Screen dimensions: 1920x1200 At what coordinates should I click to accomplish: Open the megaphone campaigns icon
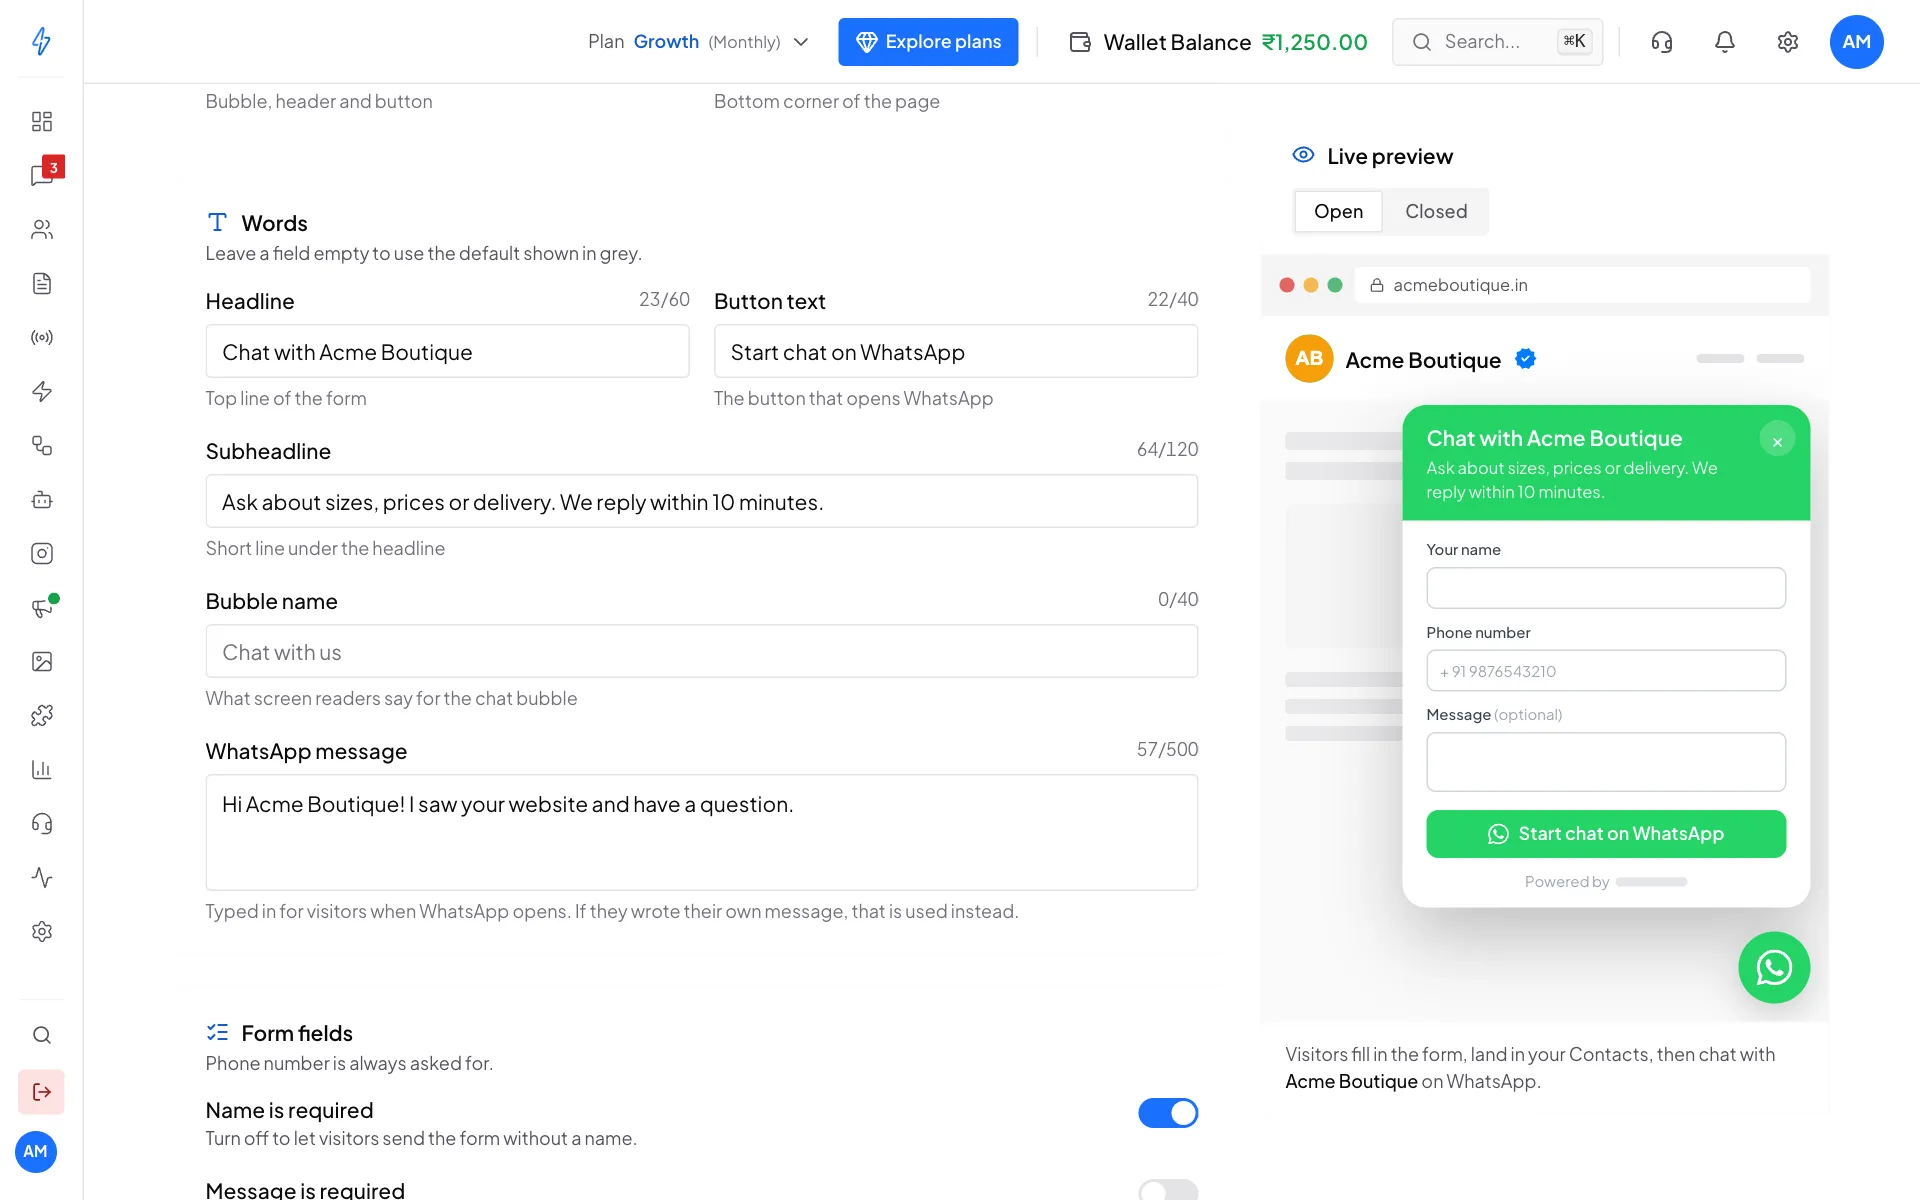click(x=41, y=607)
